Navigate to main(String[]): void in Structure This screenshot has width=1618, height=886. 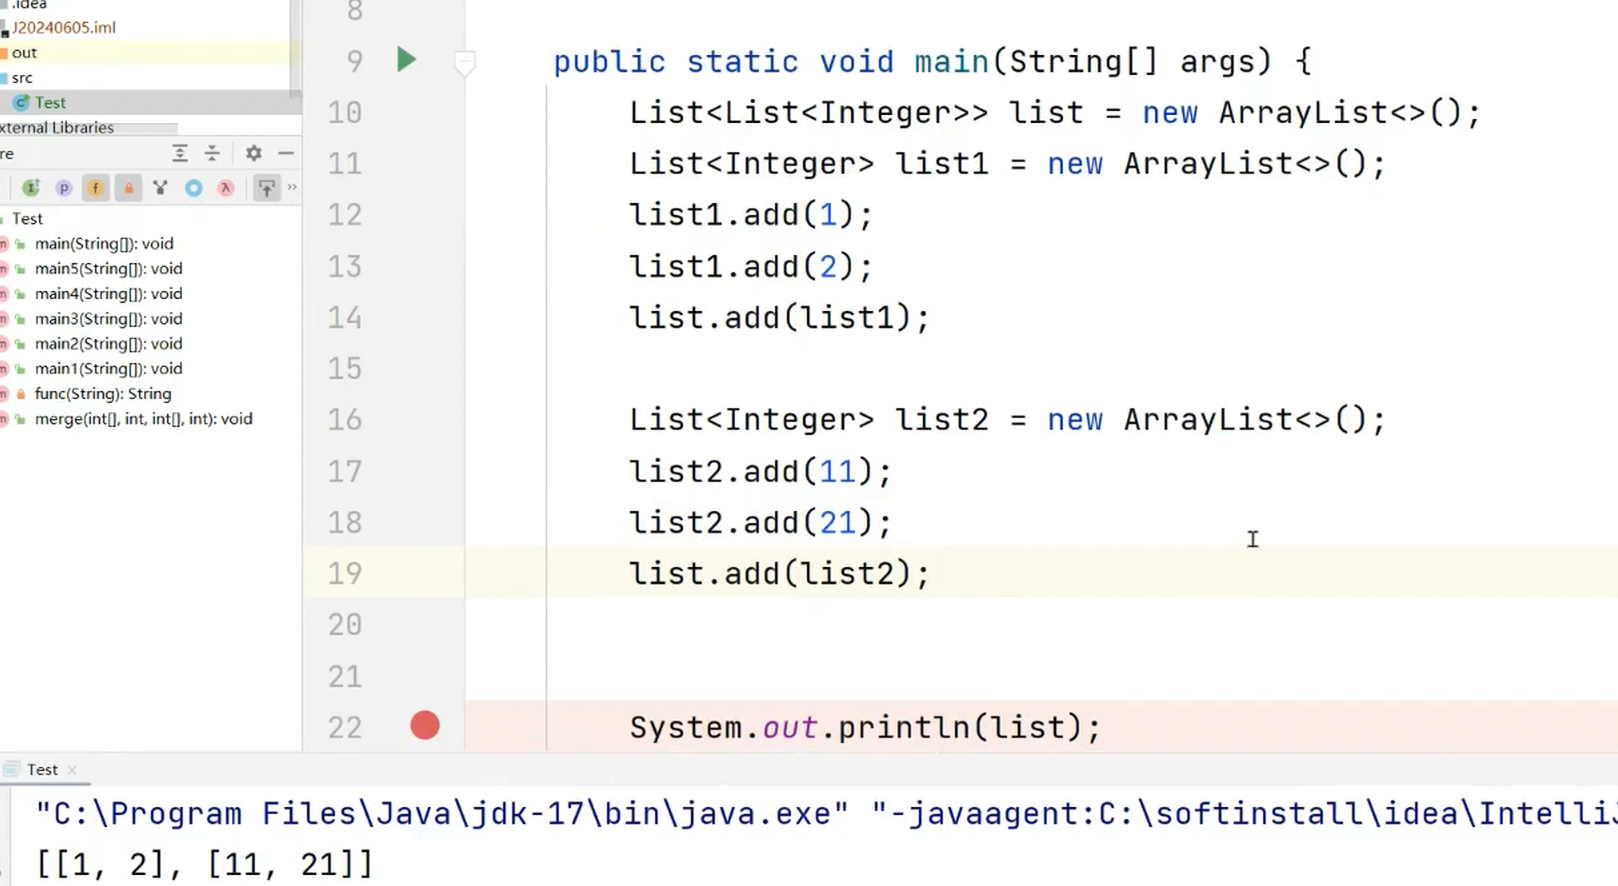pos(104,243)
